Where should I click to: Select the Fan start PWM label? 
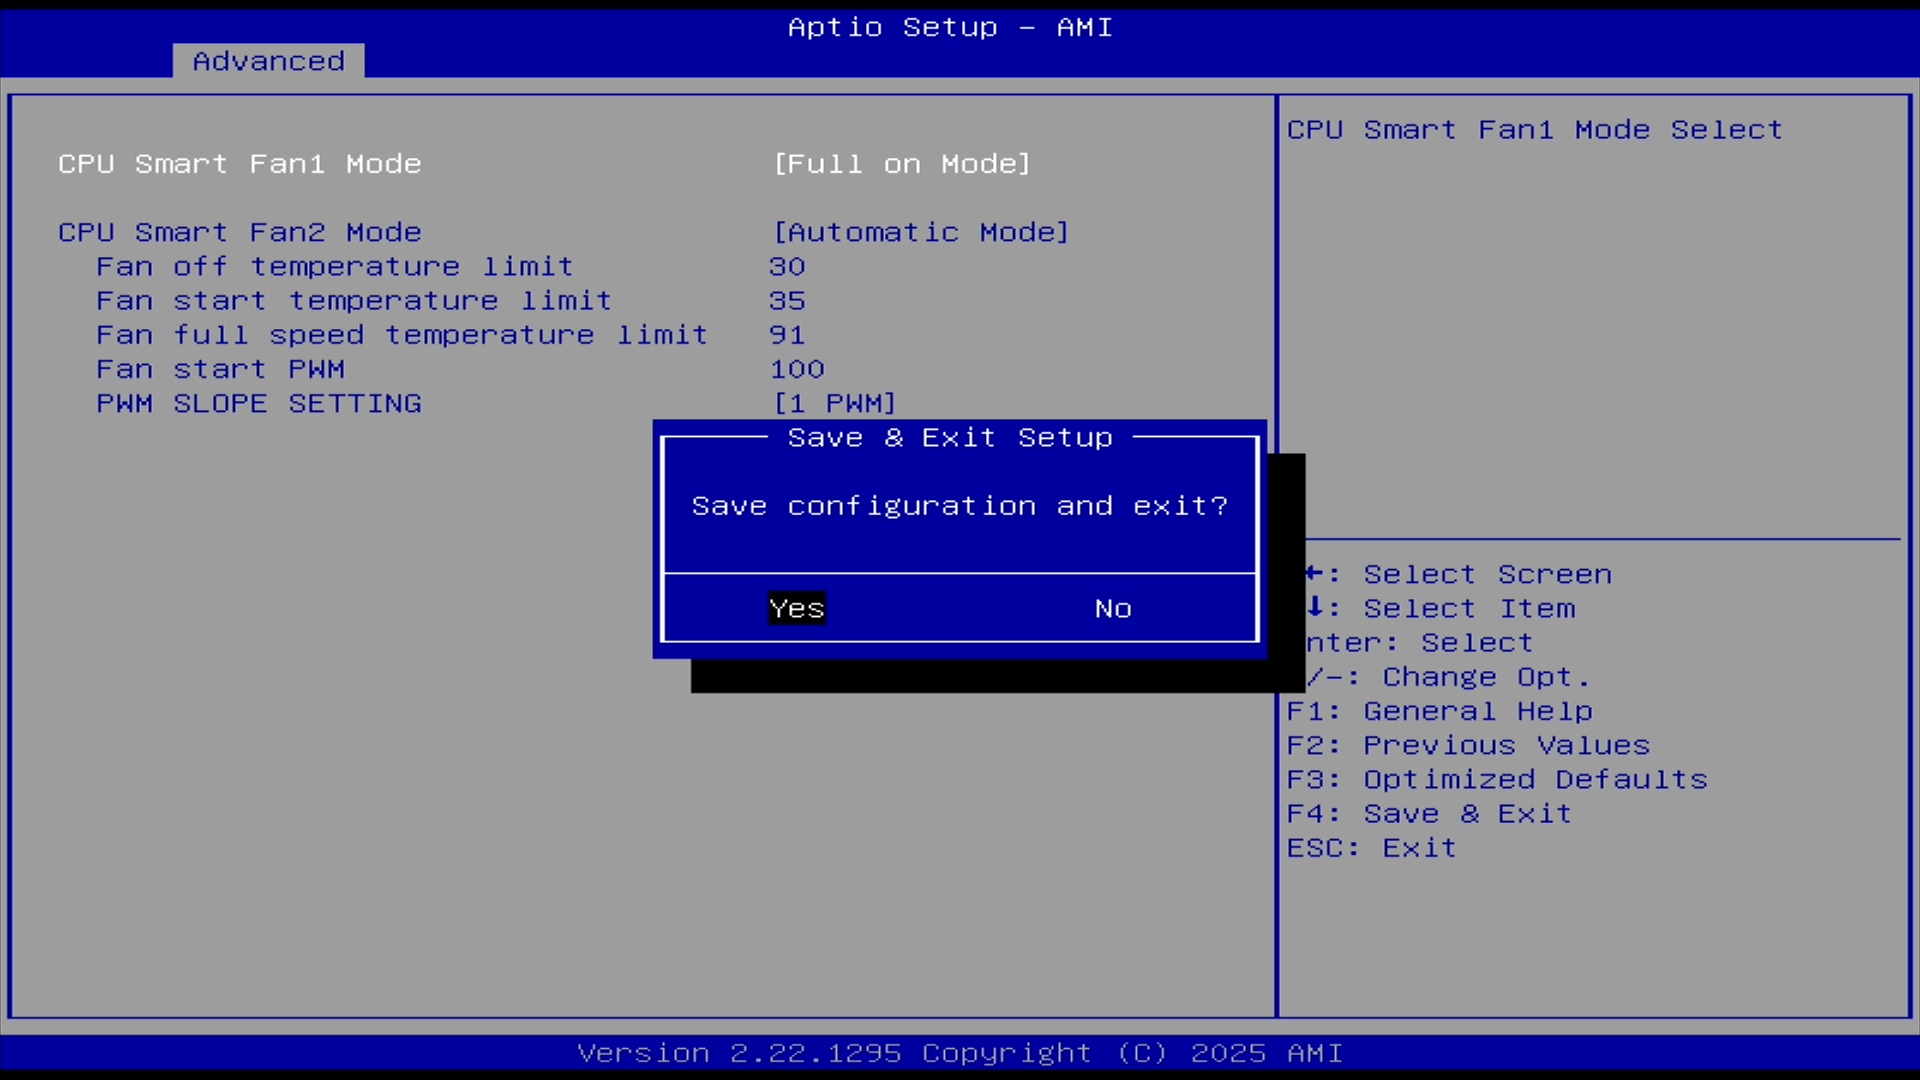(x=221, y=369)
